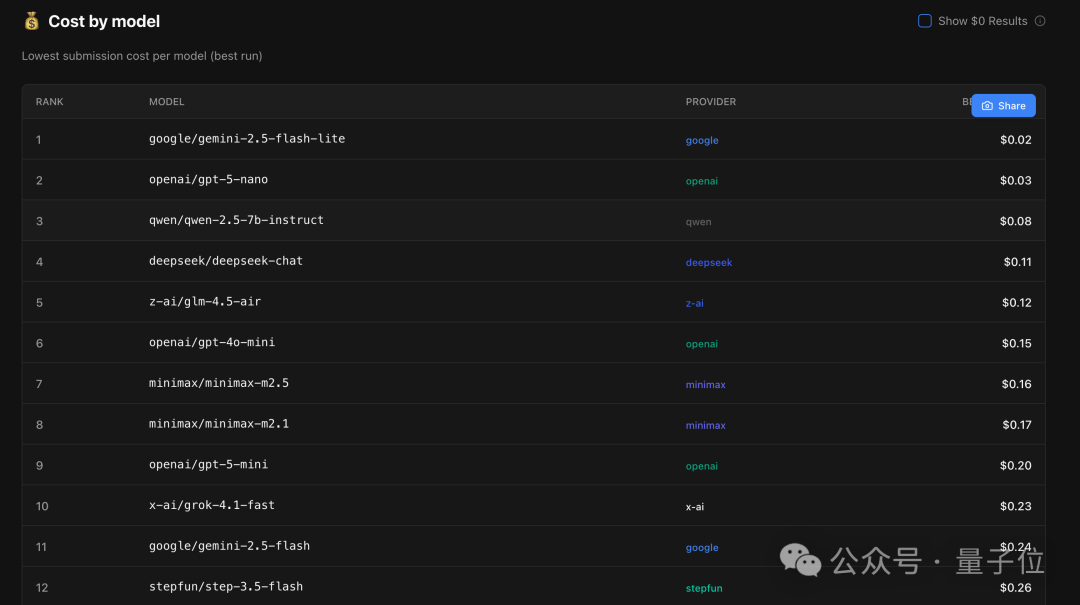Click the $0.02 cost value

pos(1016,140)
